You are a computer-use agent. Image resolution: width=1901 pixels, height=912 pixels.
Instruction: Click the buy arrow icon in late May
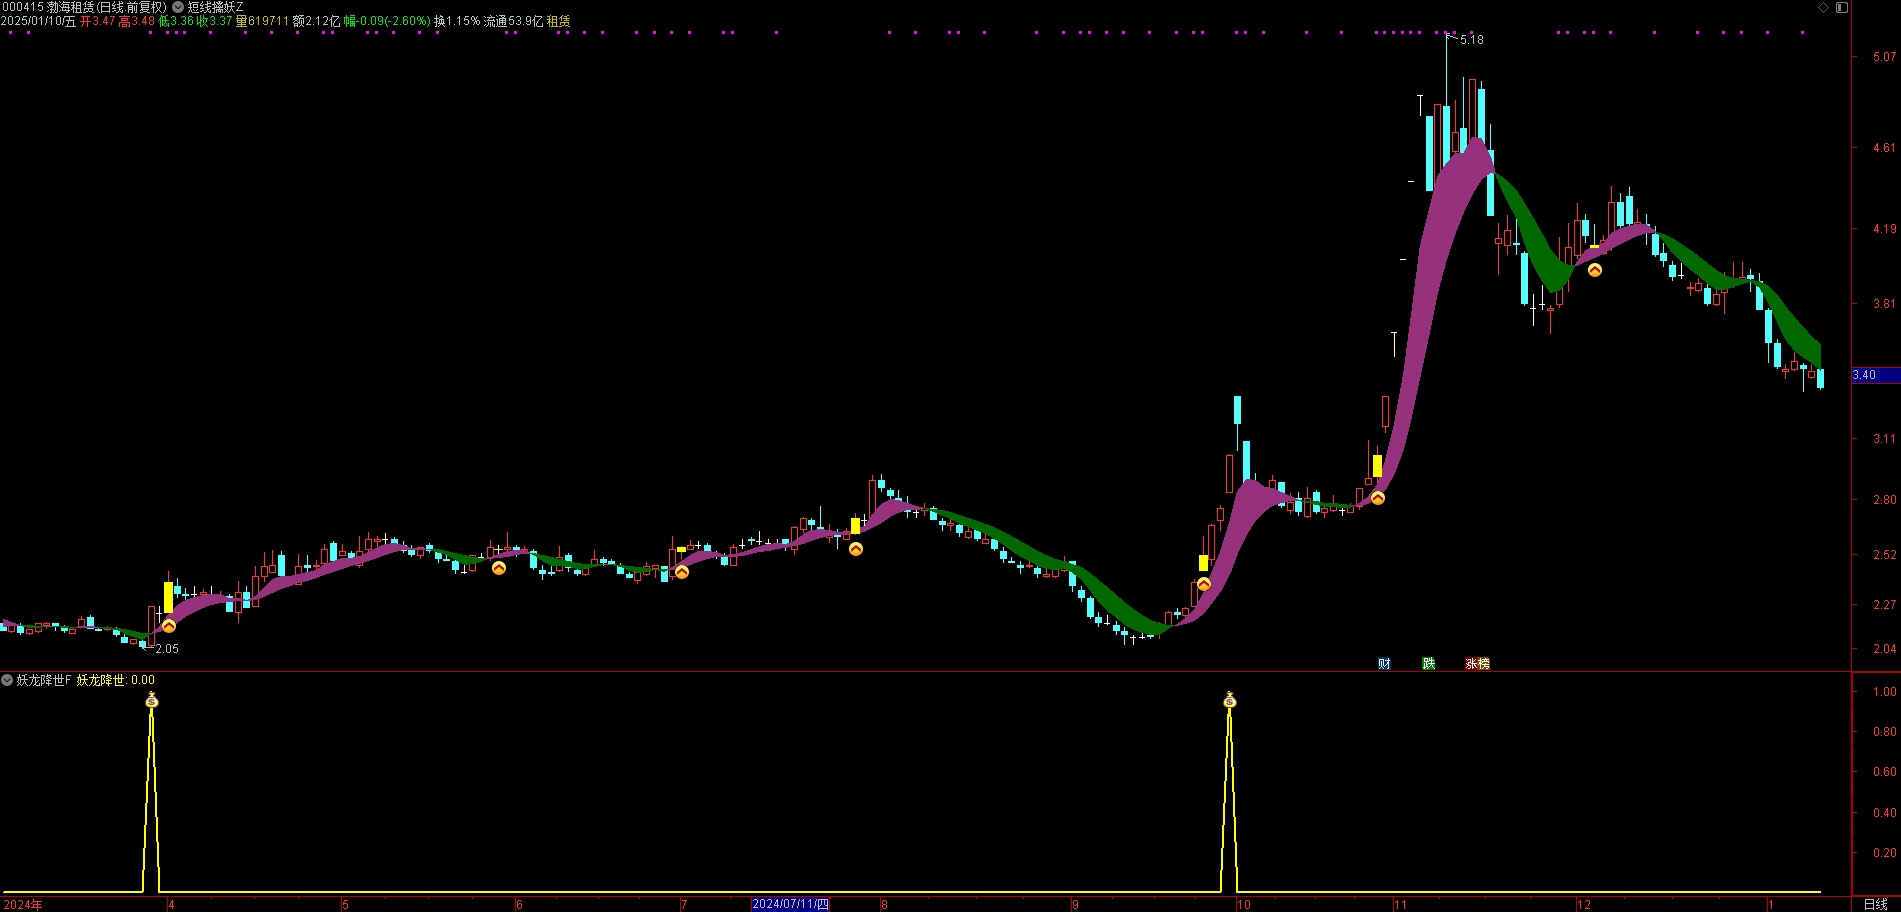(499, 568)
